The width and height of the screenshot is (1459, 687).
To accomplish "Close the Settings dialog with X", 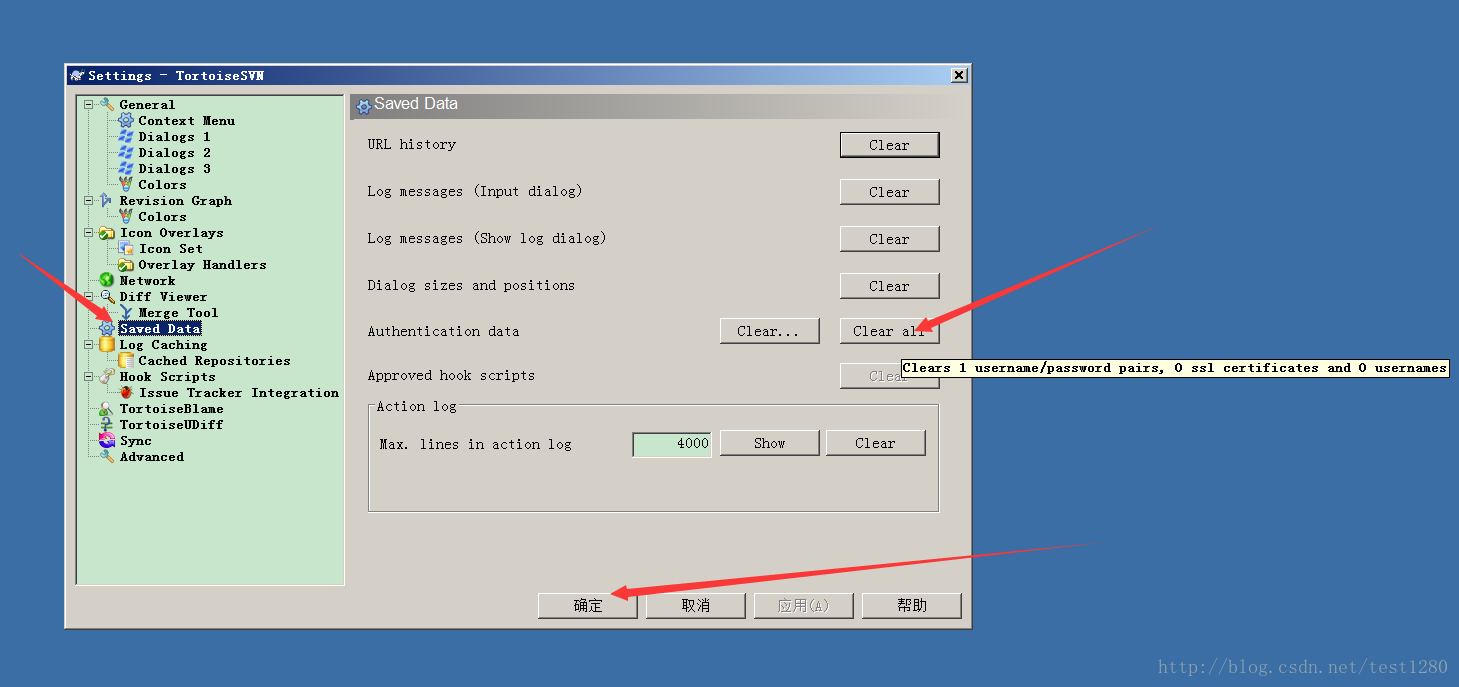I will coord(959,75).
